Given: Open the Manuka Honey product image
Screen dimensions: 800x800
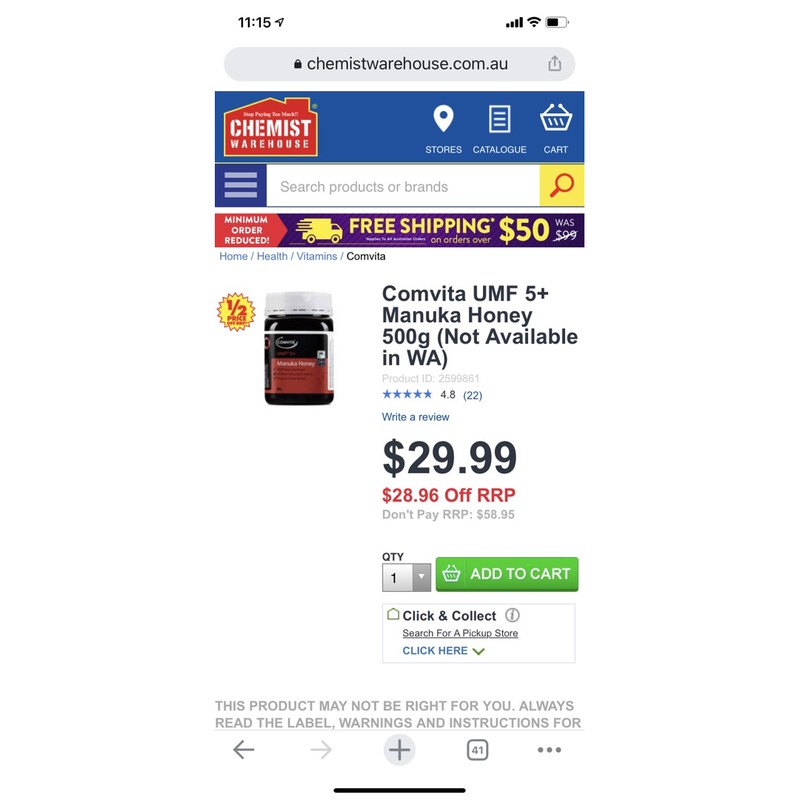Looking at the screenshot, I should point(298,348).
